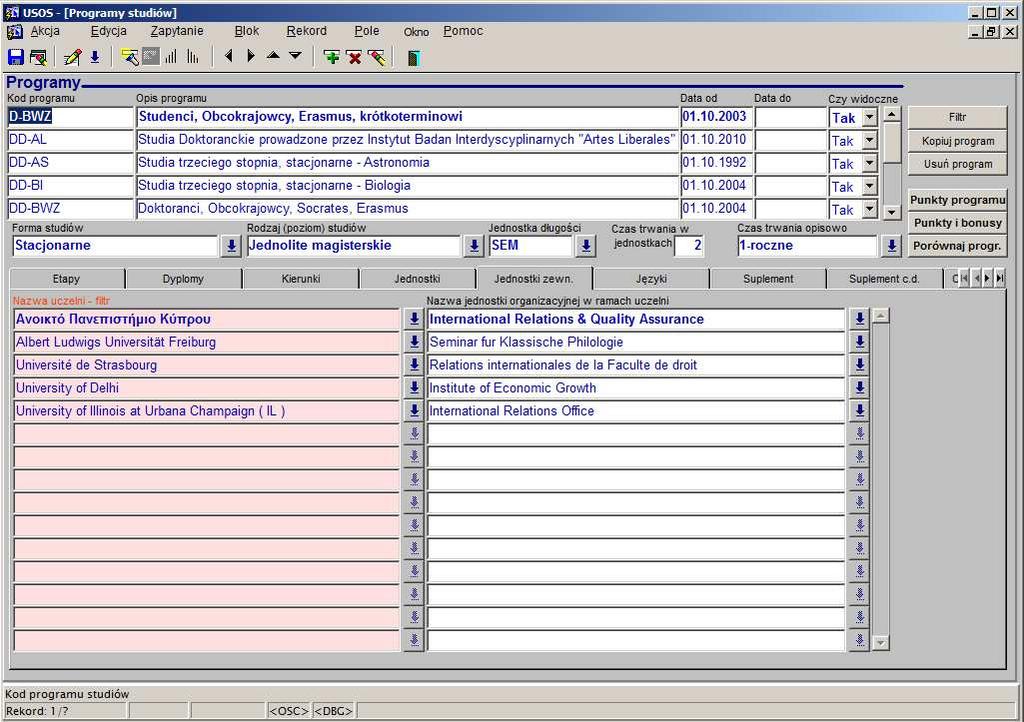Expand Czy widoczne dropdown for DD-AS
This screenshot has height=722, width=1024.
[x=869, y=163]
